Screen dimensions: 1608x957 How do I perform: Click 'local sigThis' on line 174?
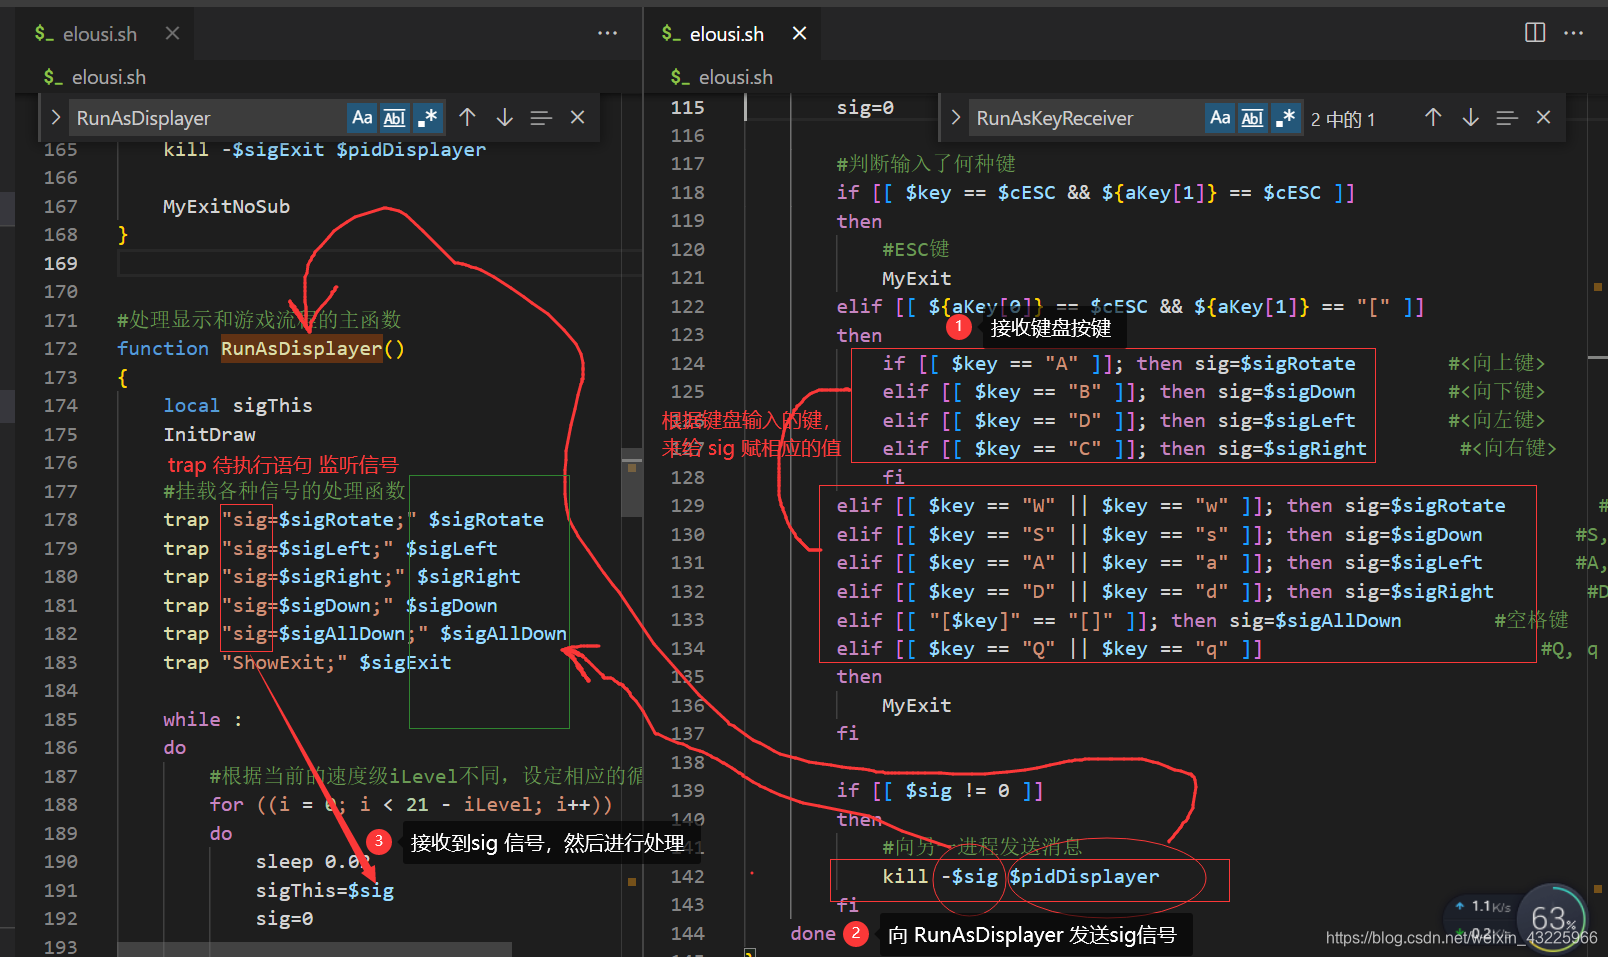(x=238, y=405)
